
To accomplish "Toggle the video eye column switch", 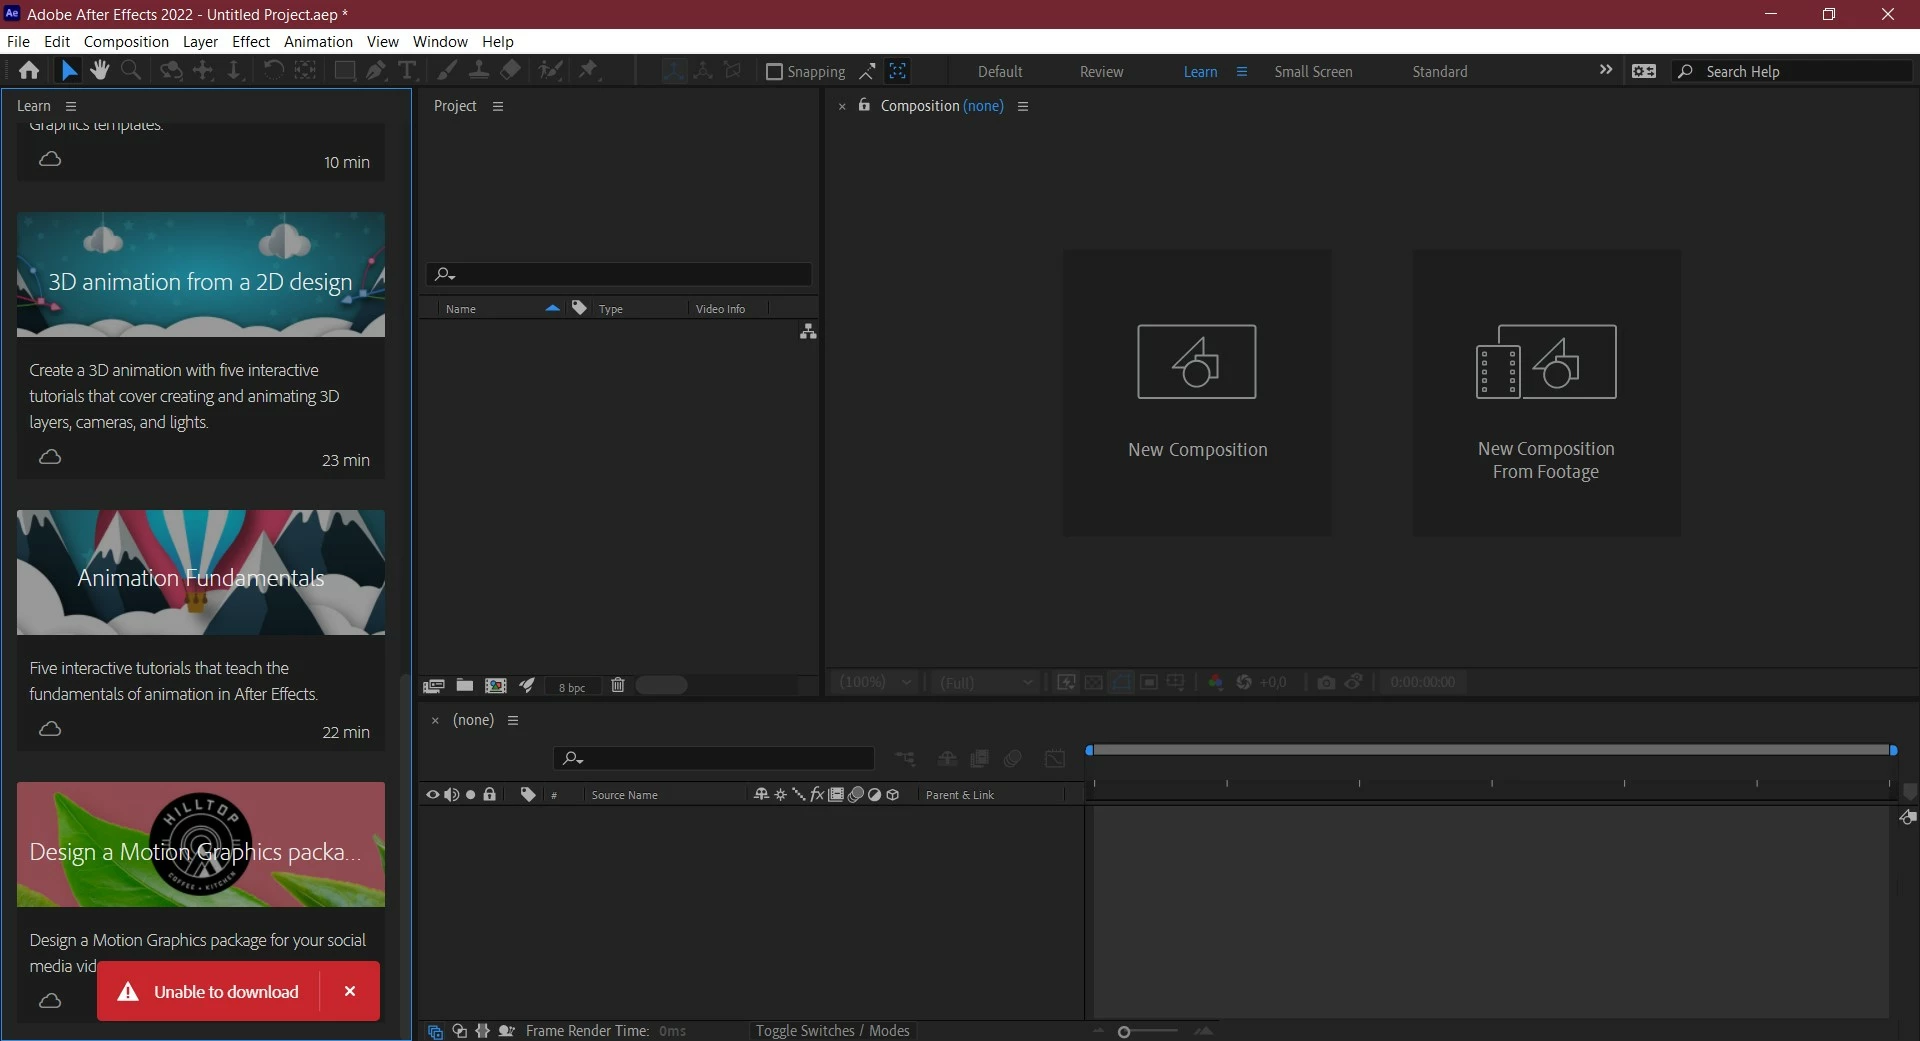I will pos(433,795).
